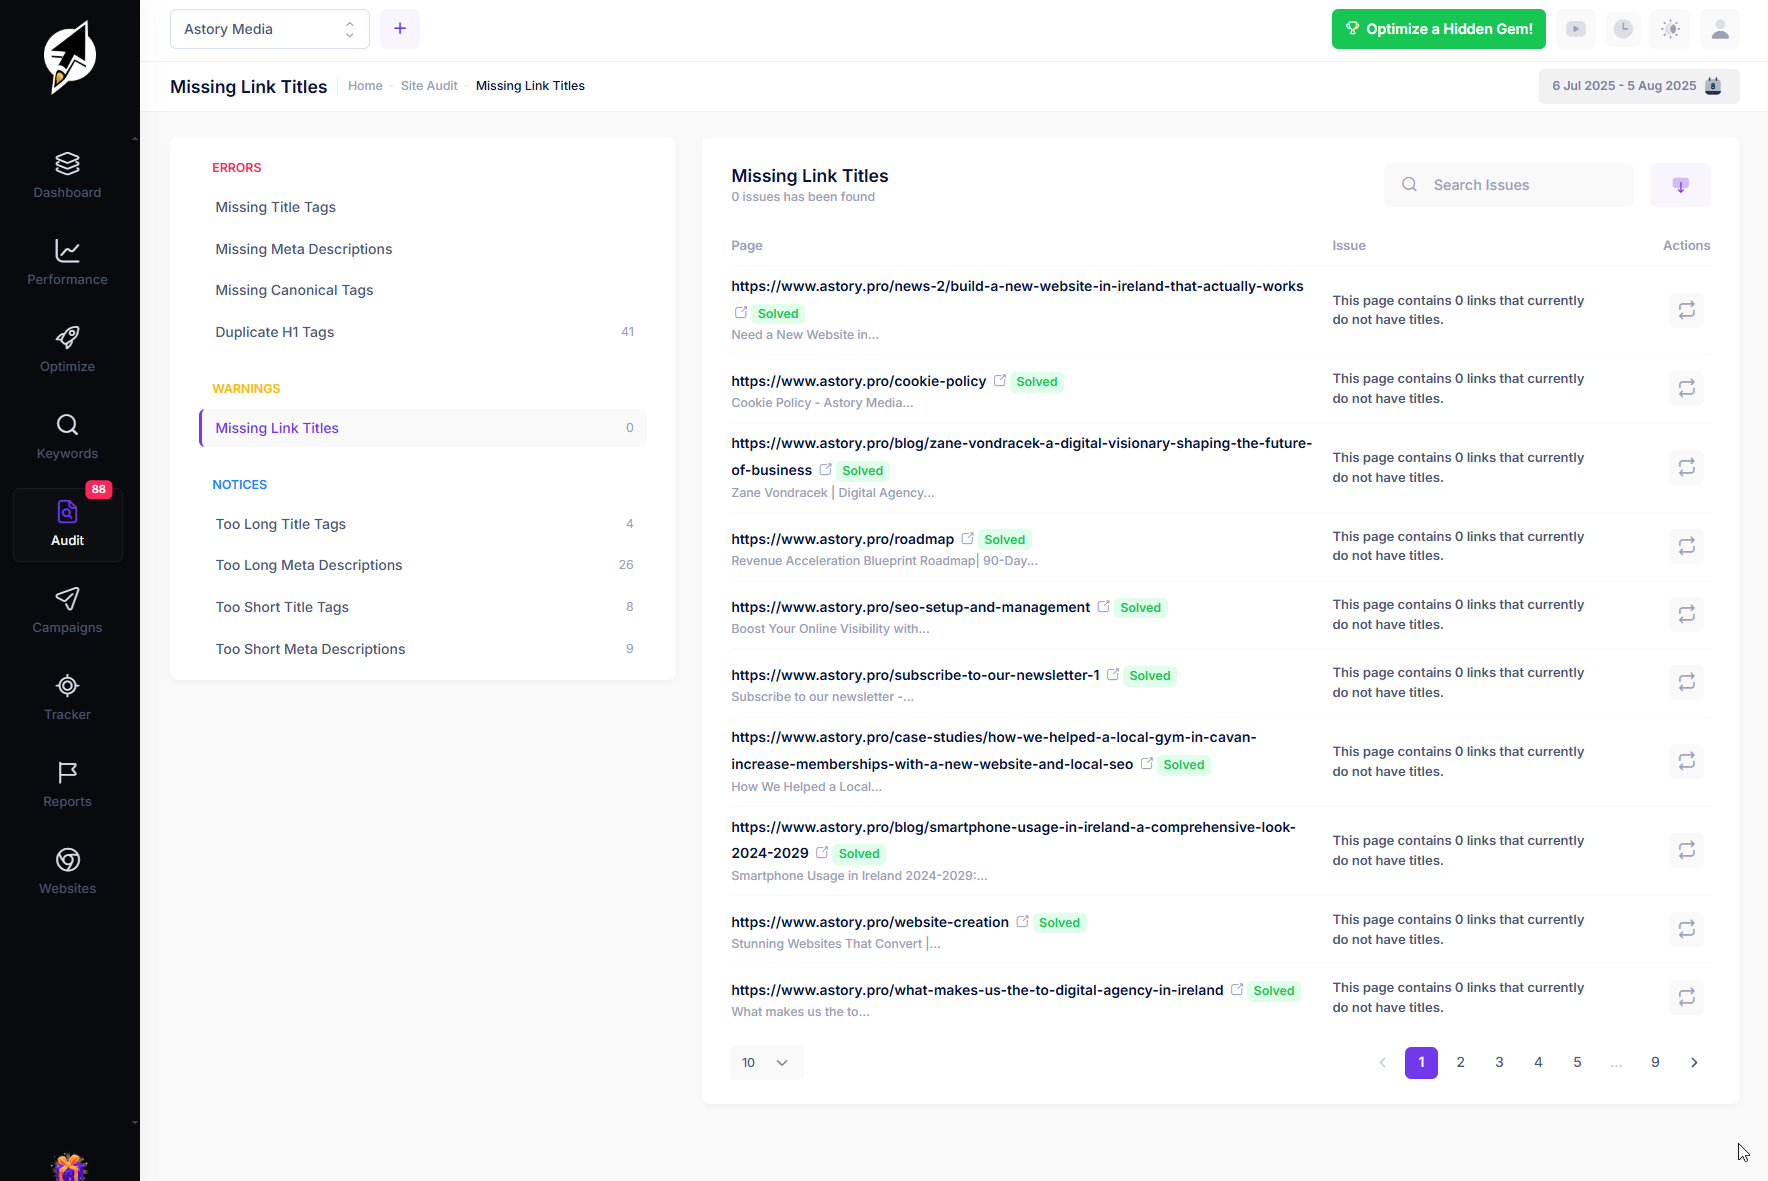
Task: Open the website-creation external link icon
Action: (x=1022, y=921)
